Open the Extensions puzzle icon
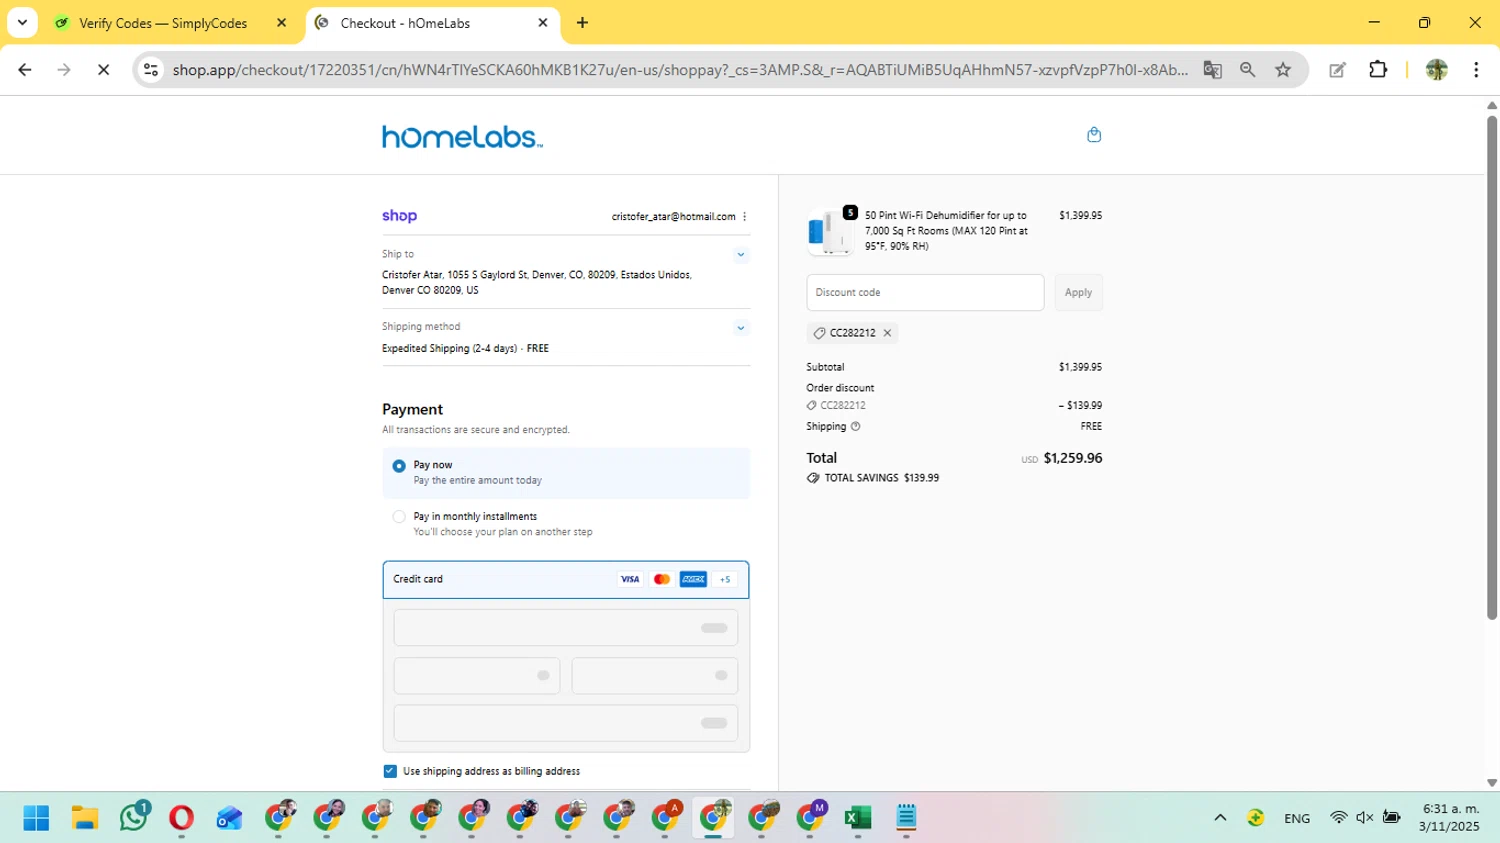 [x=1378, y=70]
